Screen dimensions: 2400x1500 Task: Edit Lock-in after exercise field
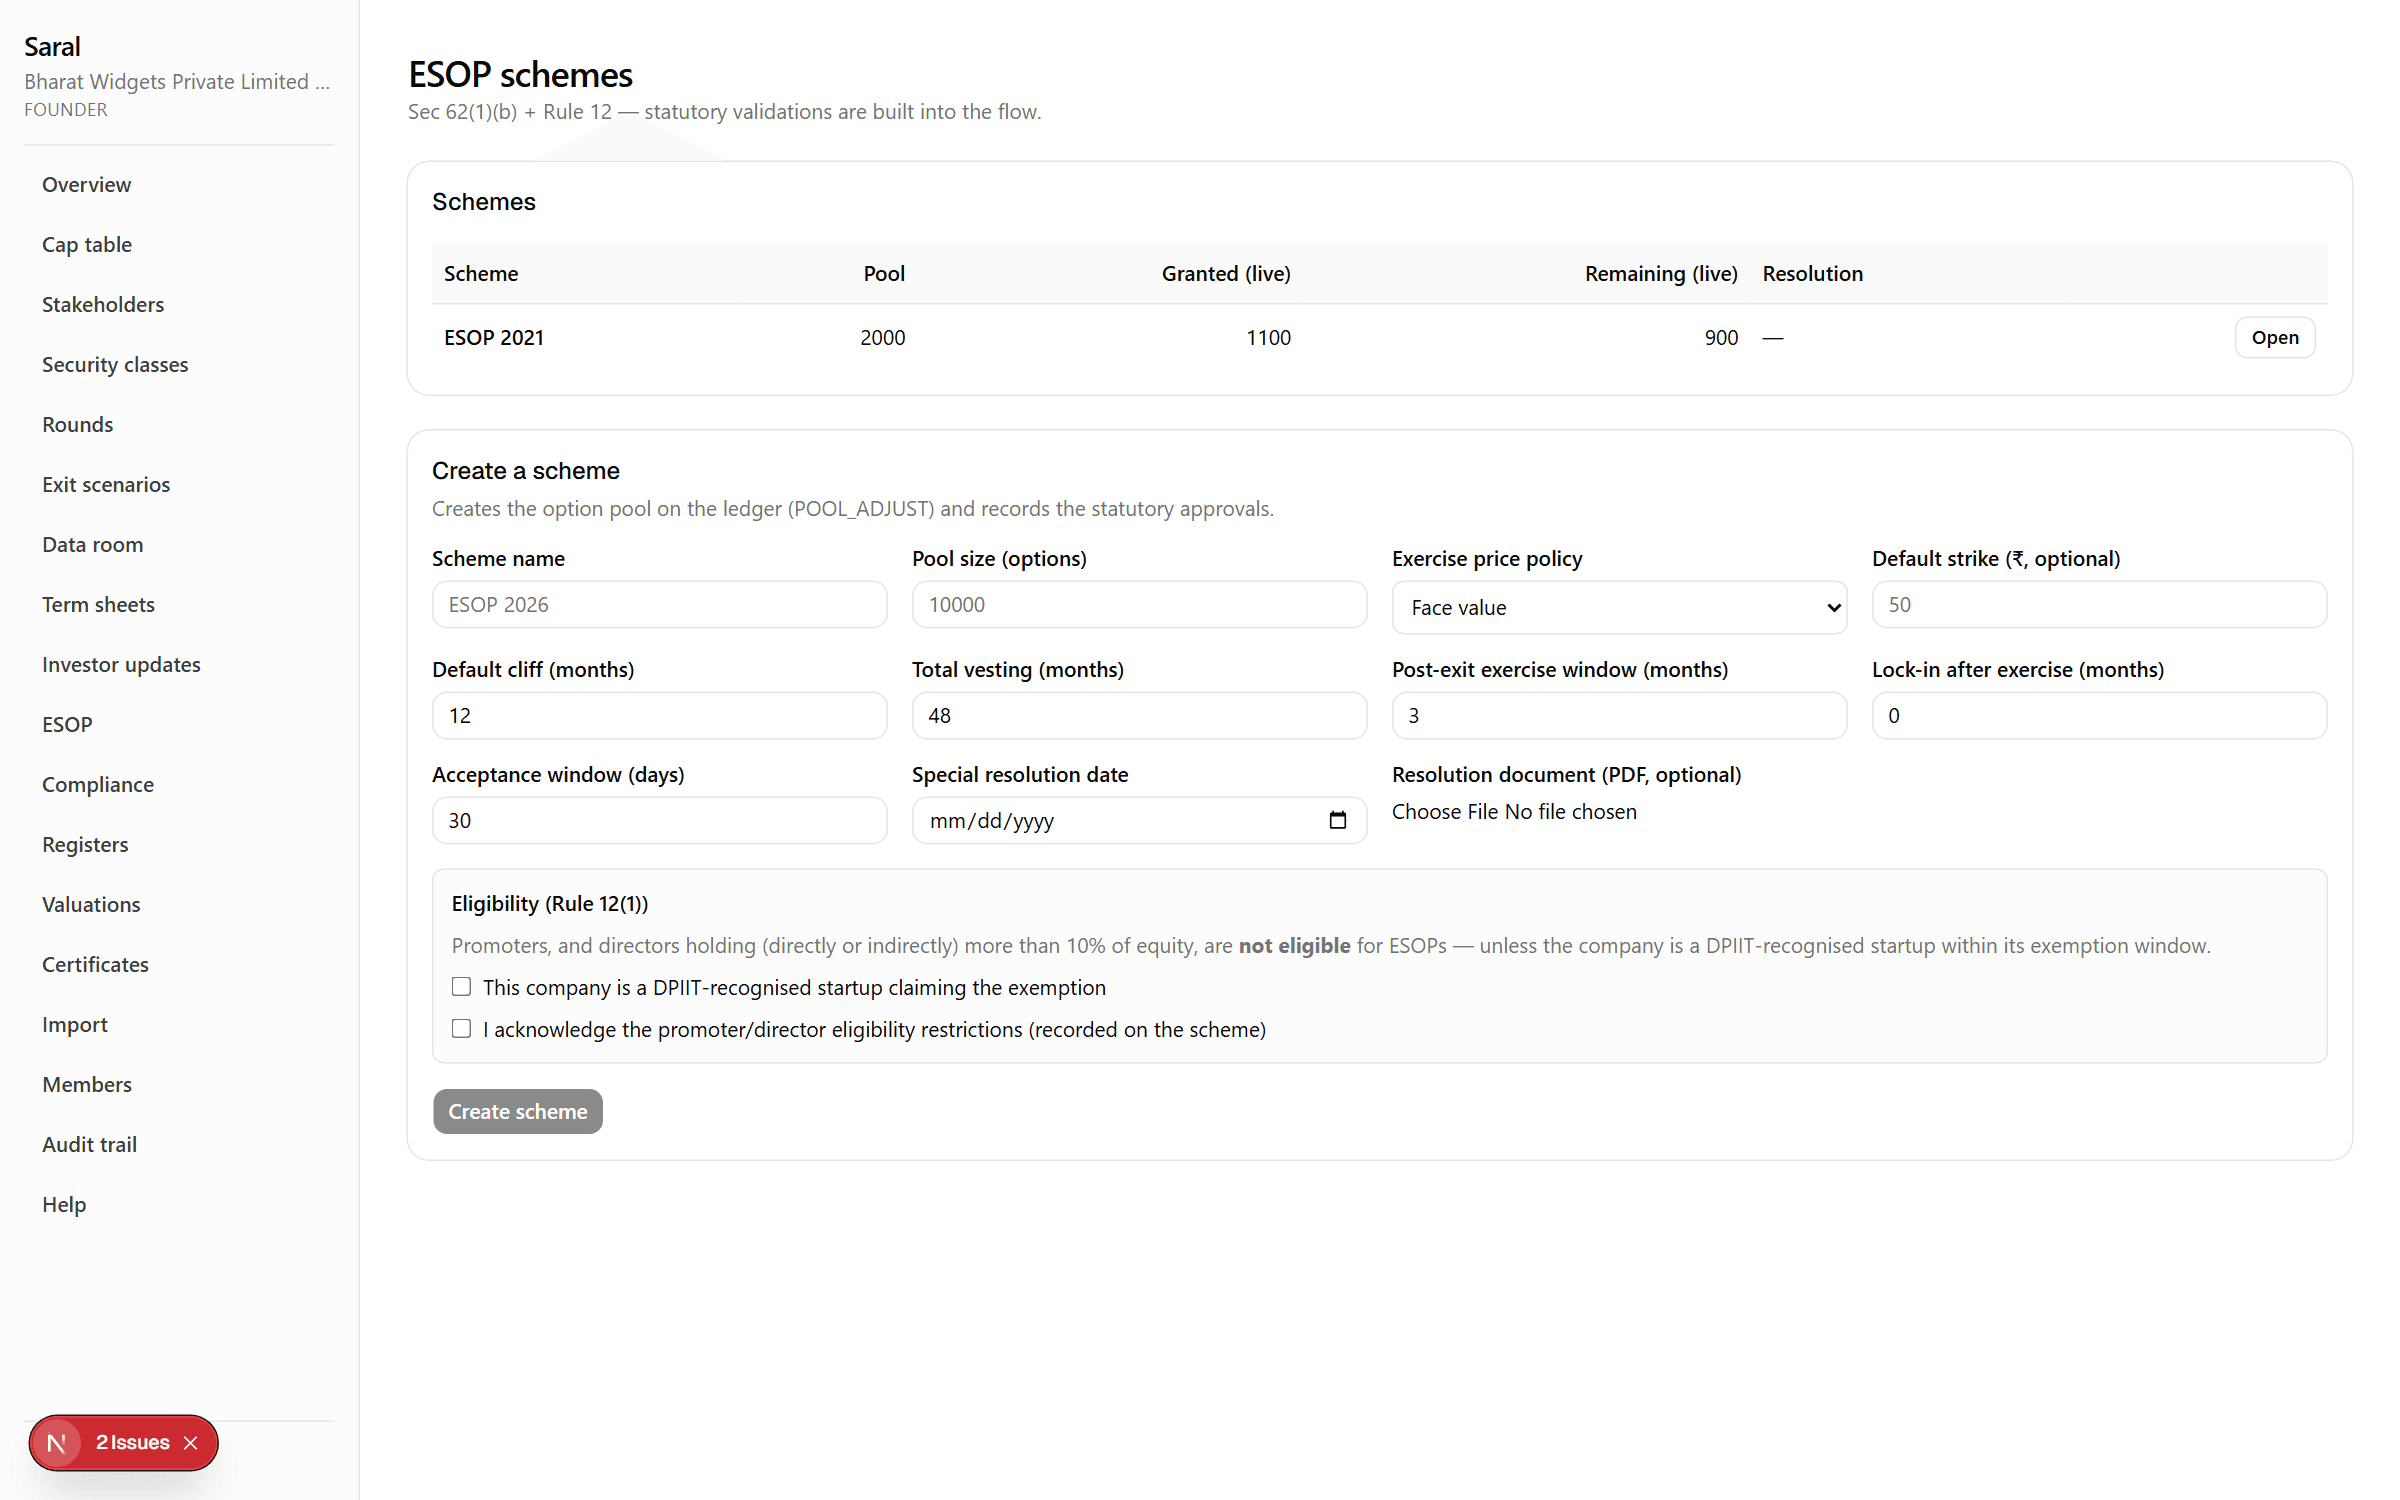[x=2099, y=715]
